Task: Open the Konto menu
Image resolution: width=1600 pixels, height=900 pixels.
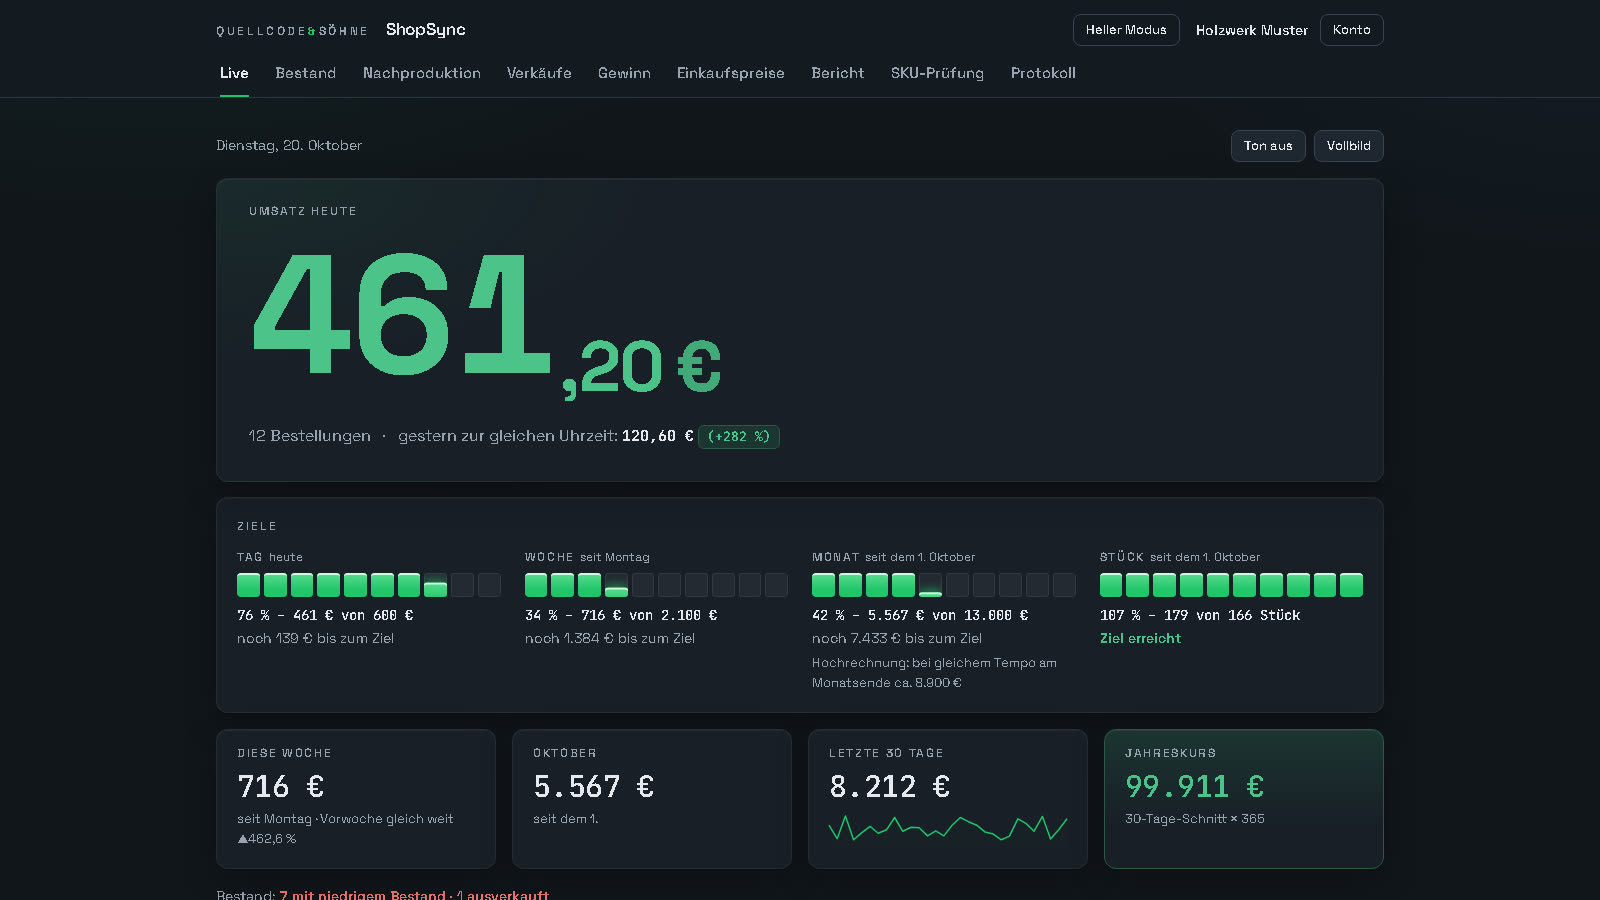Action: click(x=1352, y=30)
